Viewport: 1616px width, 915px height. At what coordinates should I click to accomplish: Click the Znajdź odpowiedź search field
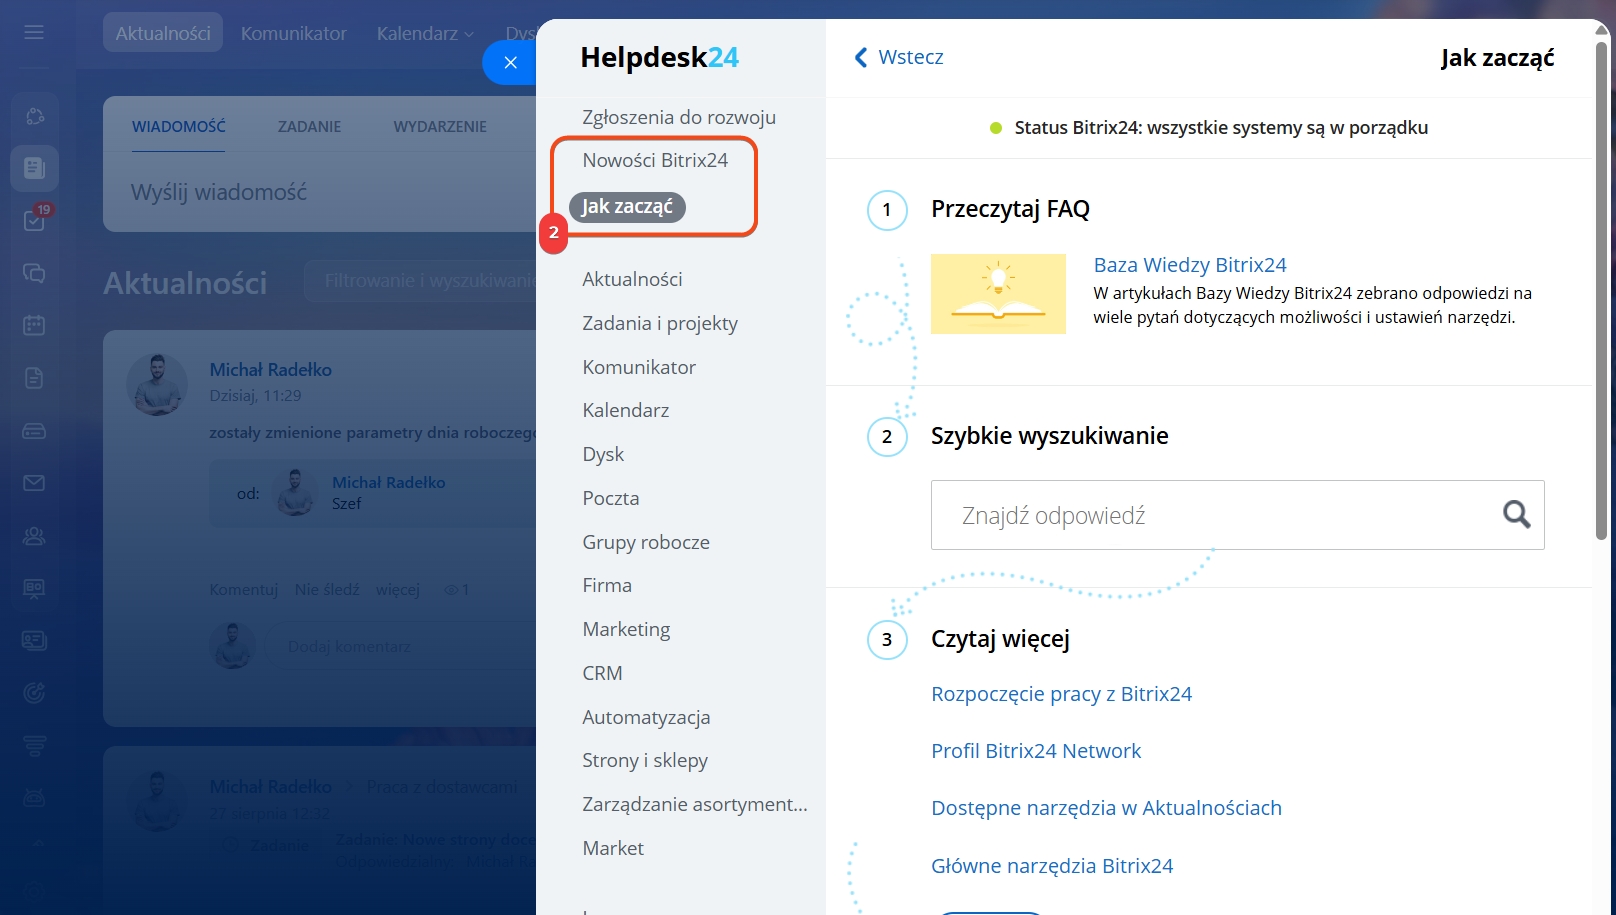1237,515
